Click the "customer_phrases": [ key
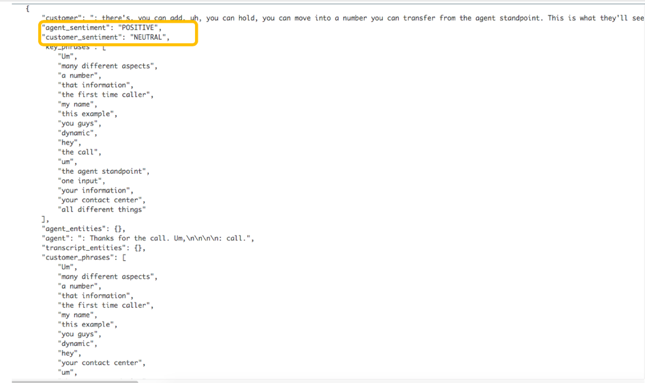The height and width of the screenshot is (383, 645). pos(84,258)
